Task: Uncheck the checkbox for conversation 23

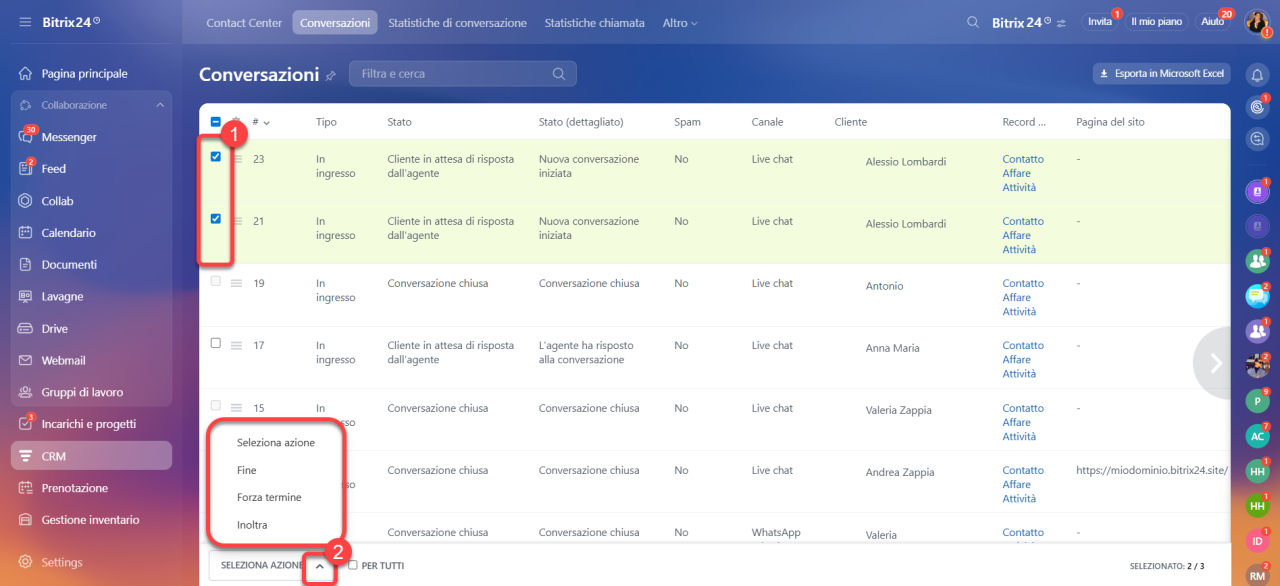Action: click(215, 157)
